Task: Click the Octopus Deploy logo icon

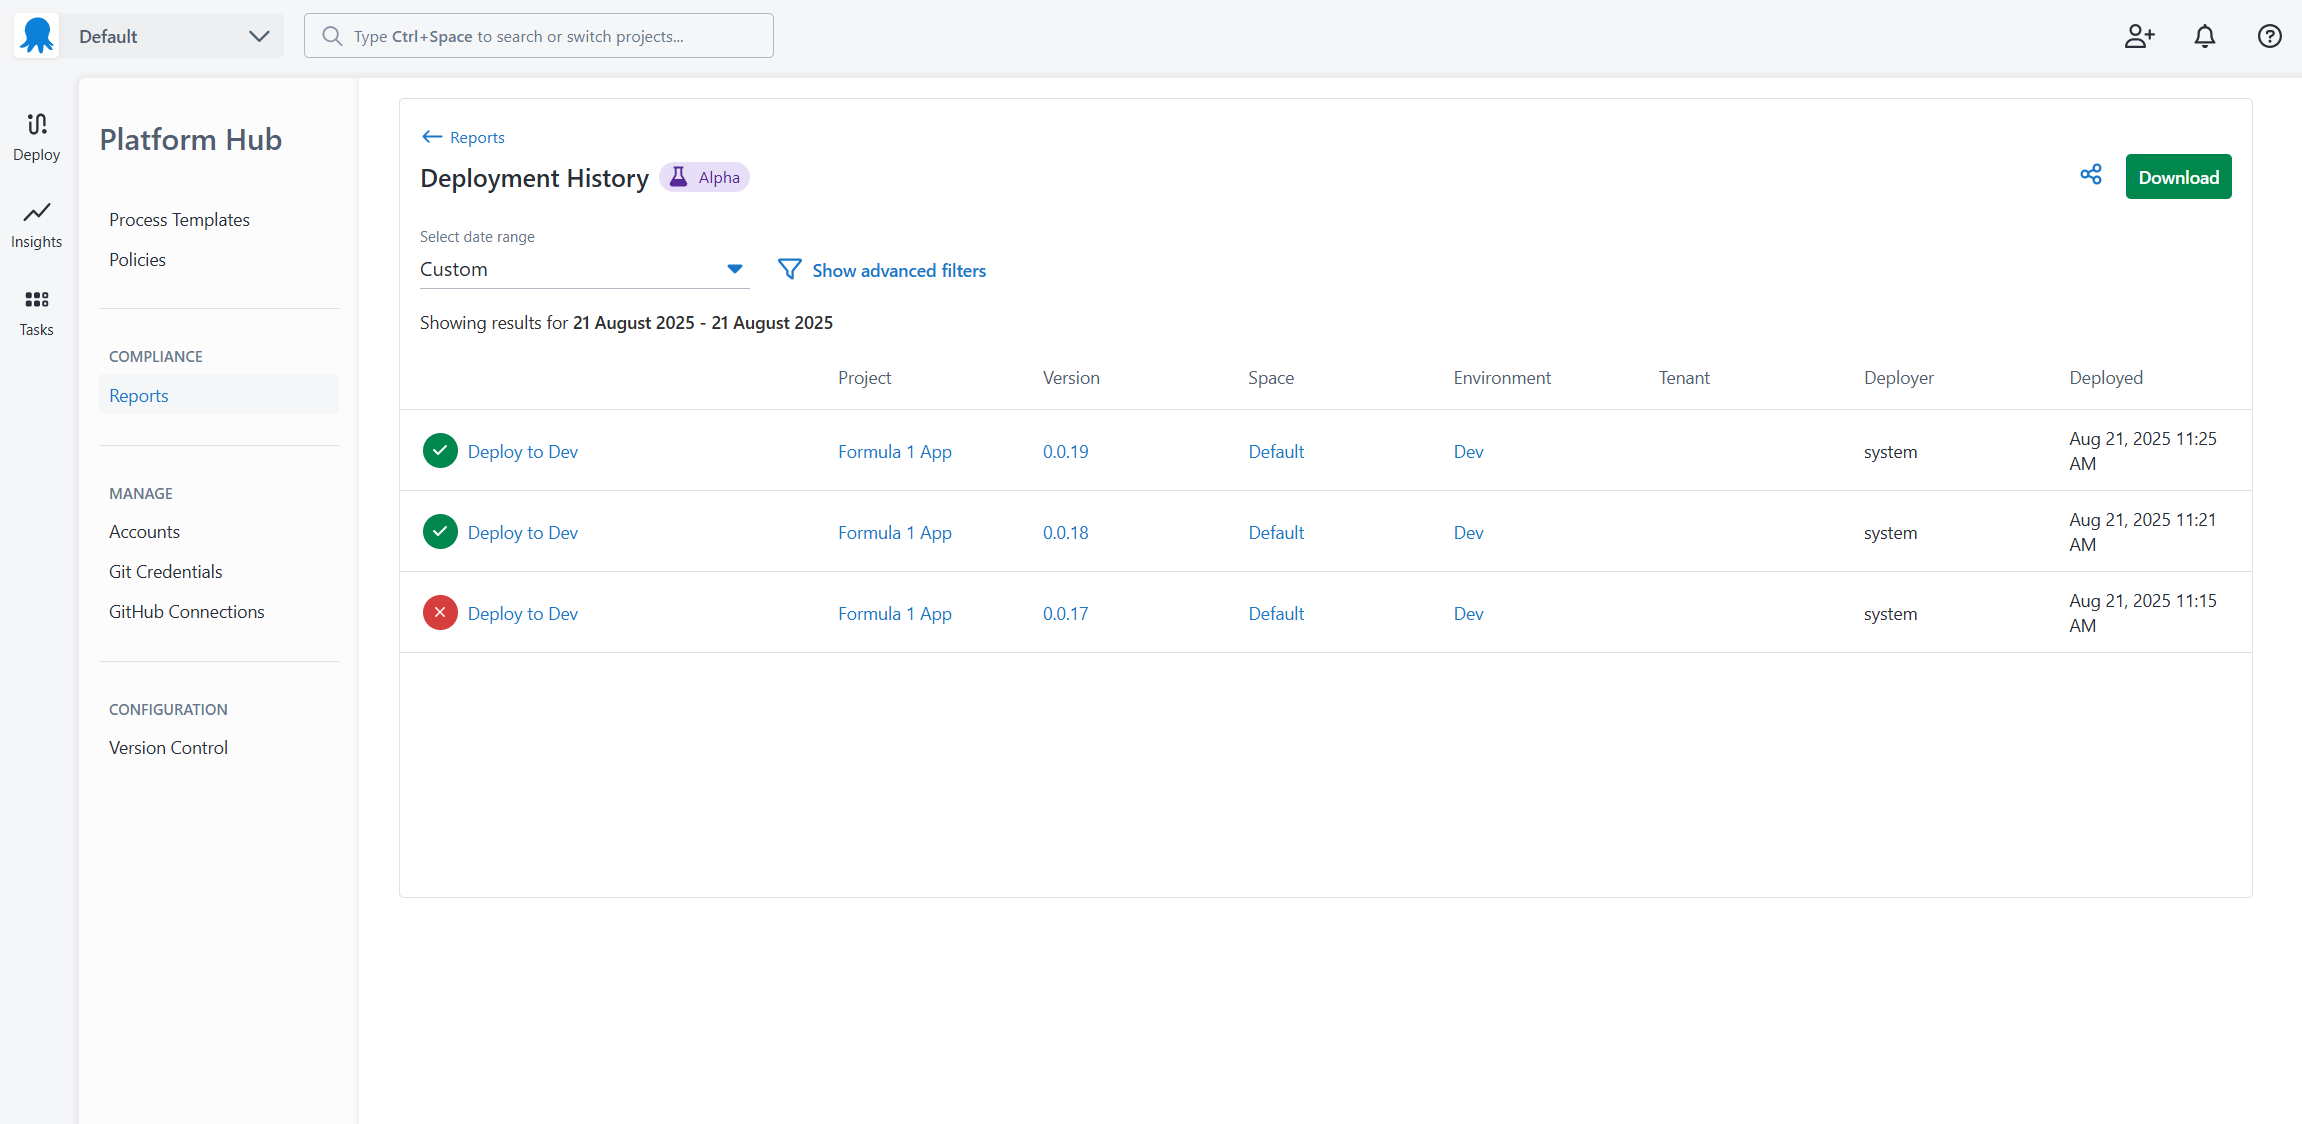Action: click(37, 36)
